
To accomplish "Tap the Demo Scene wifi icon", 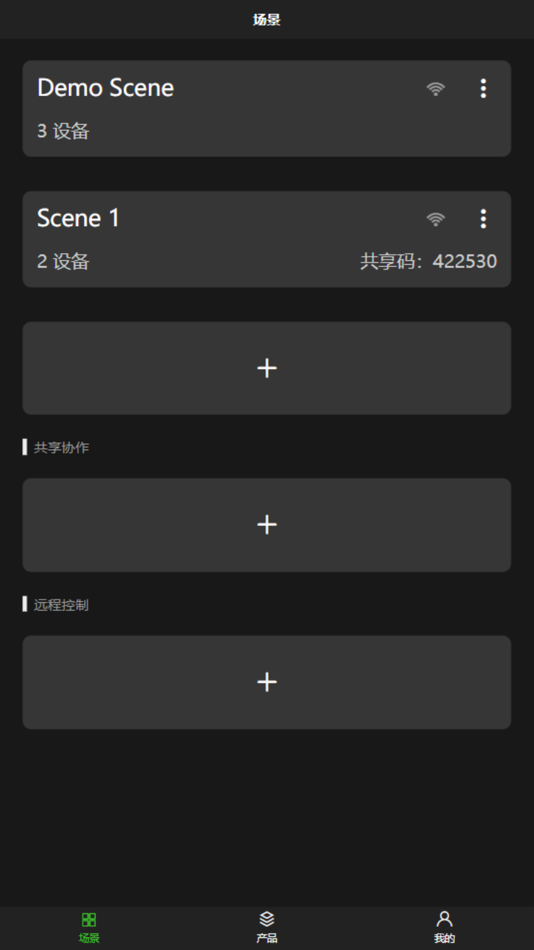I will point(435,89).
